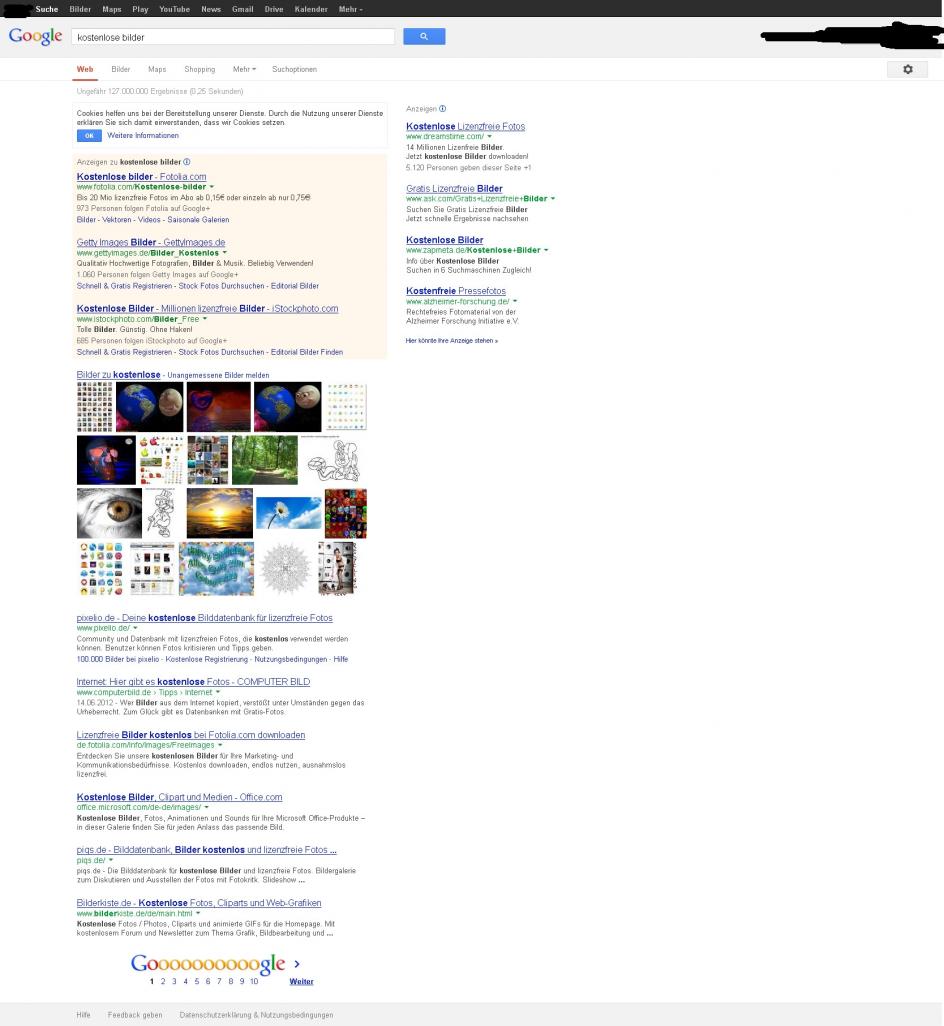Go to results page 10

pos(254,982)
